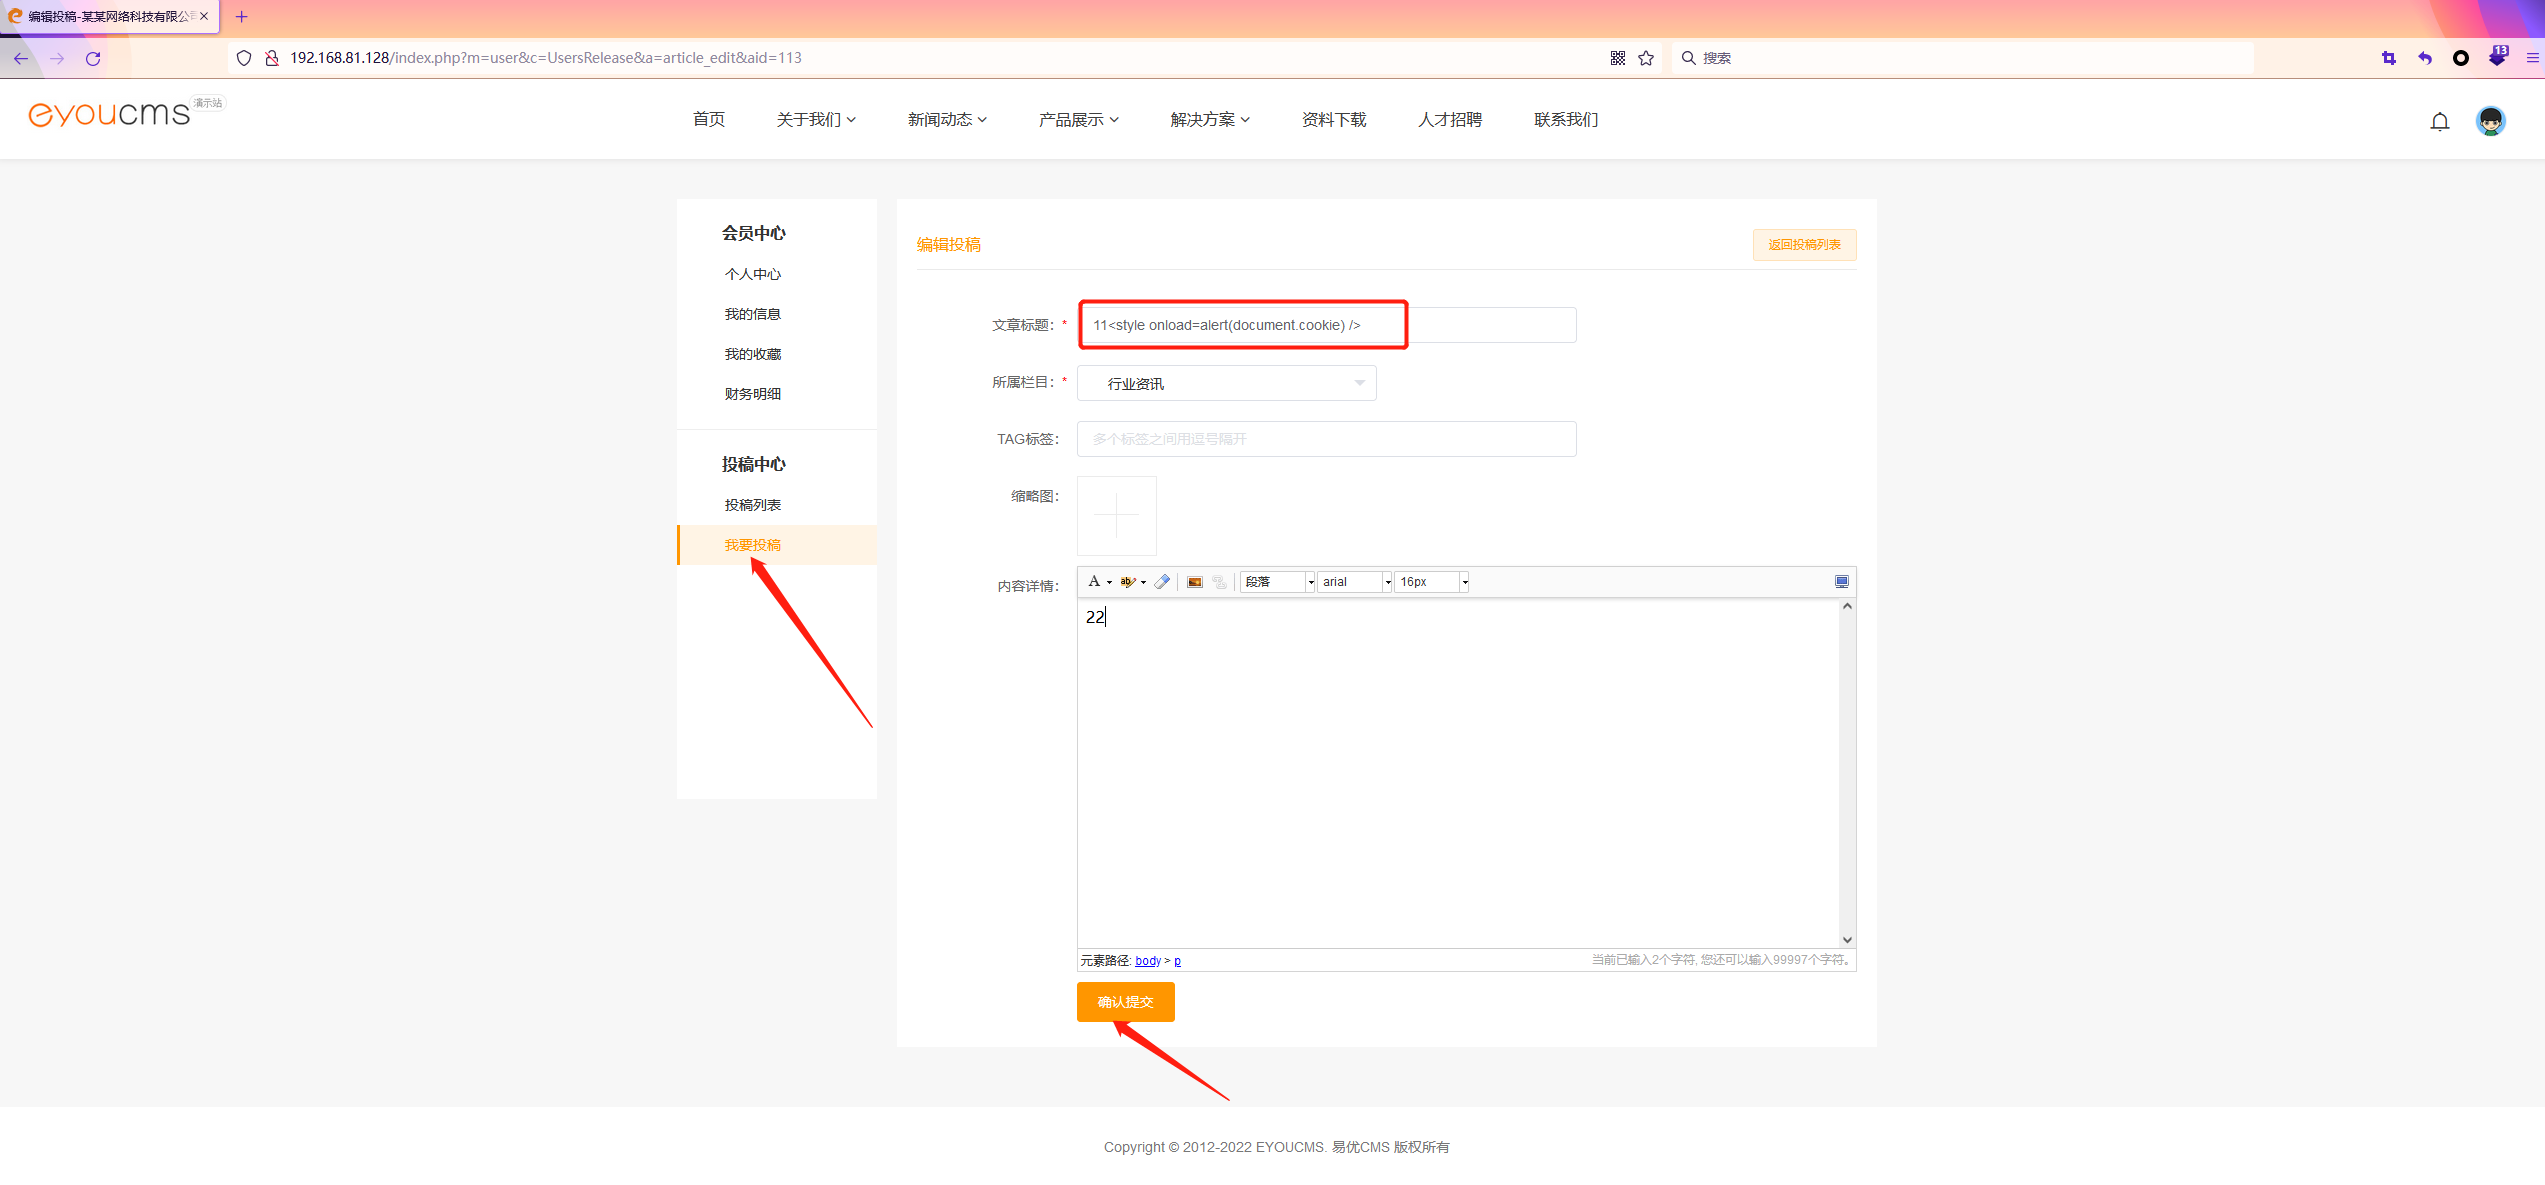2545x1185 pixels.
Task: Click the body link in element path
Action: point(1148,961)
